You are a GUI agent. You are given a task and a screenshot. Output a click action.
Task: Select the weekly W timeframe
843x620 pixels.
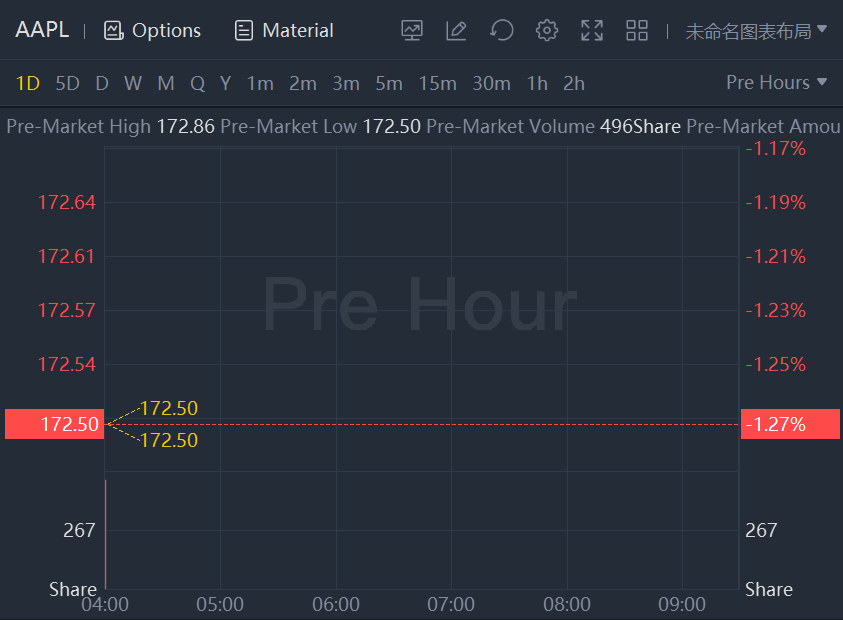[x=133, y=84]
